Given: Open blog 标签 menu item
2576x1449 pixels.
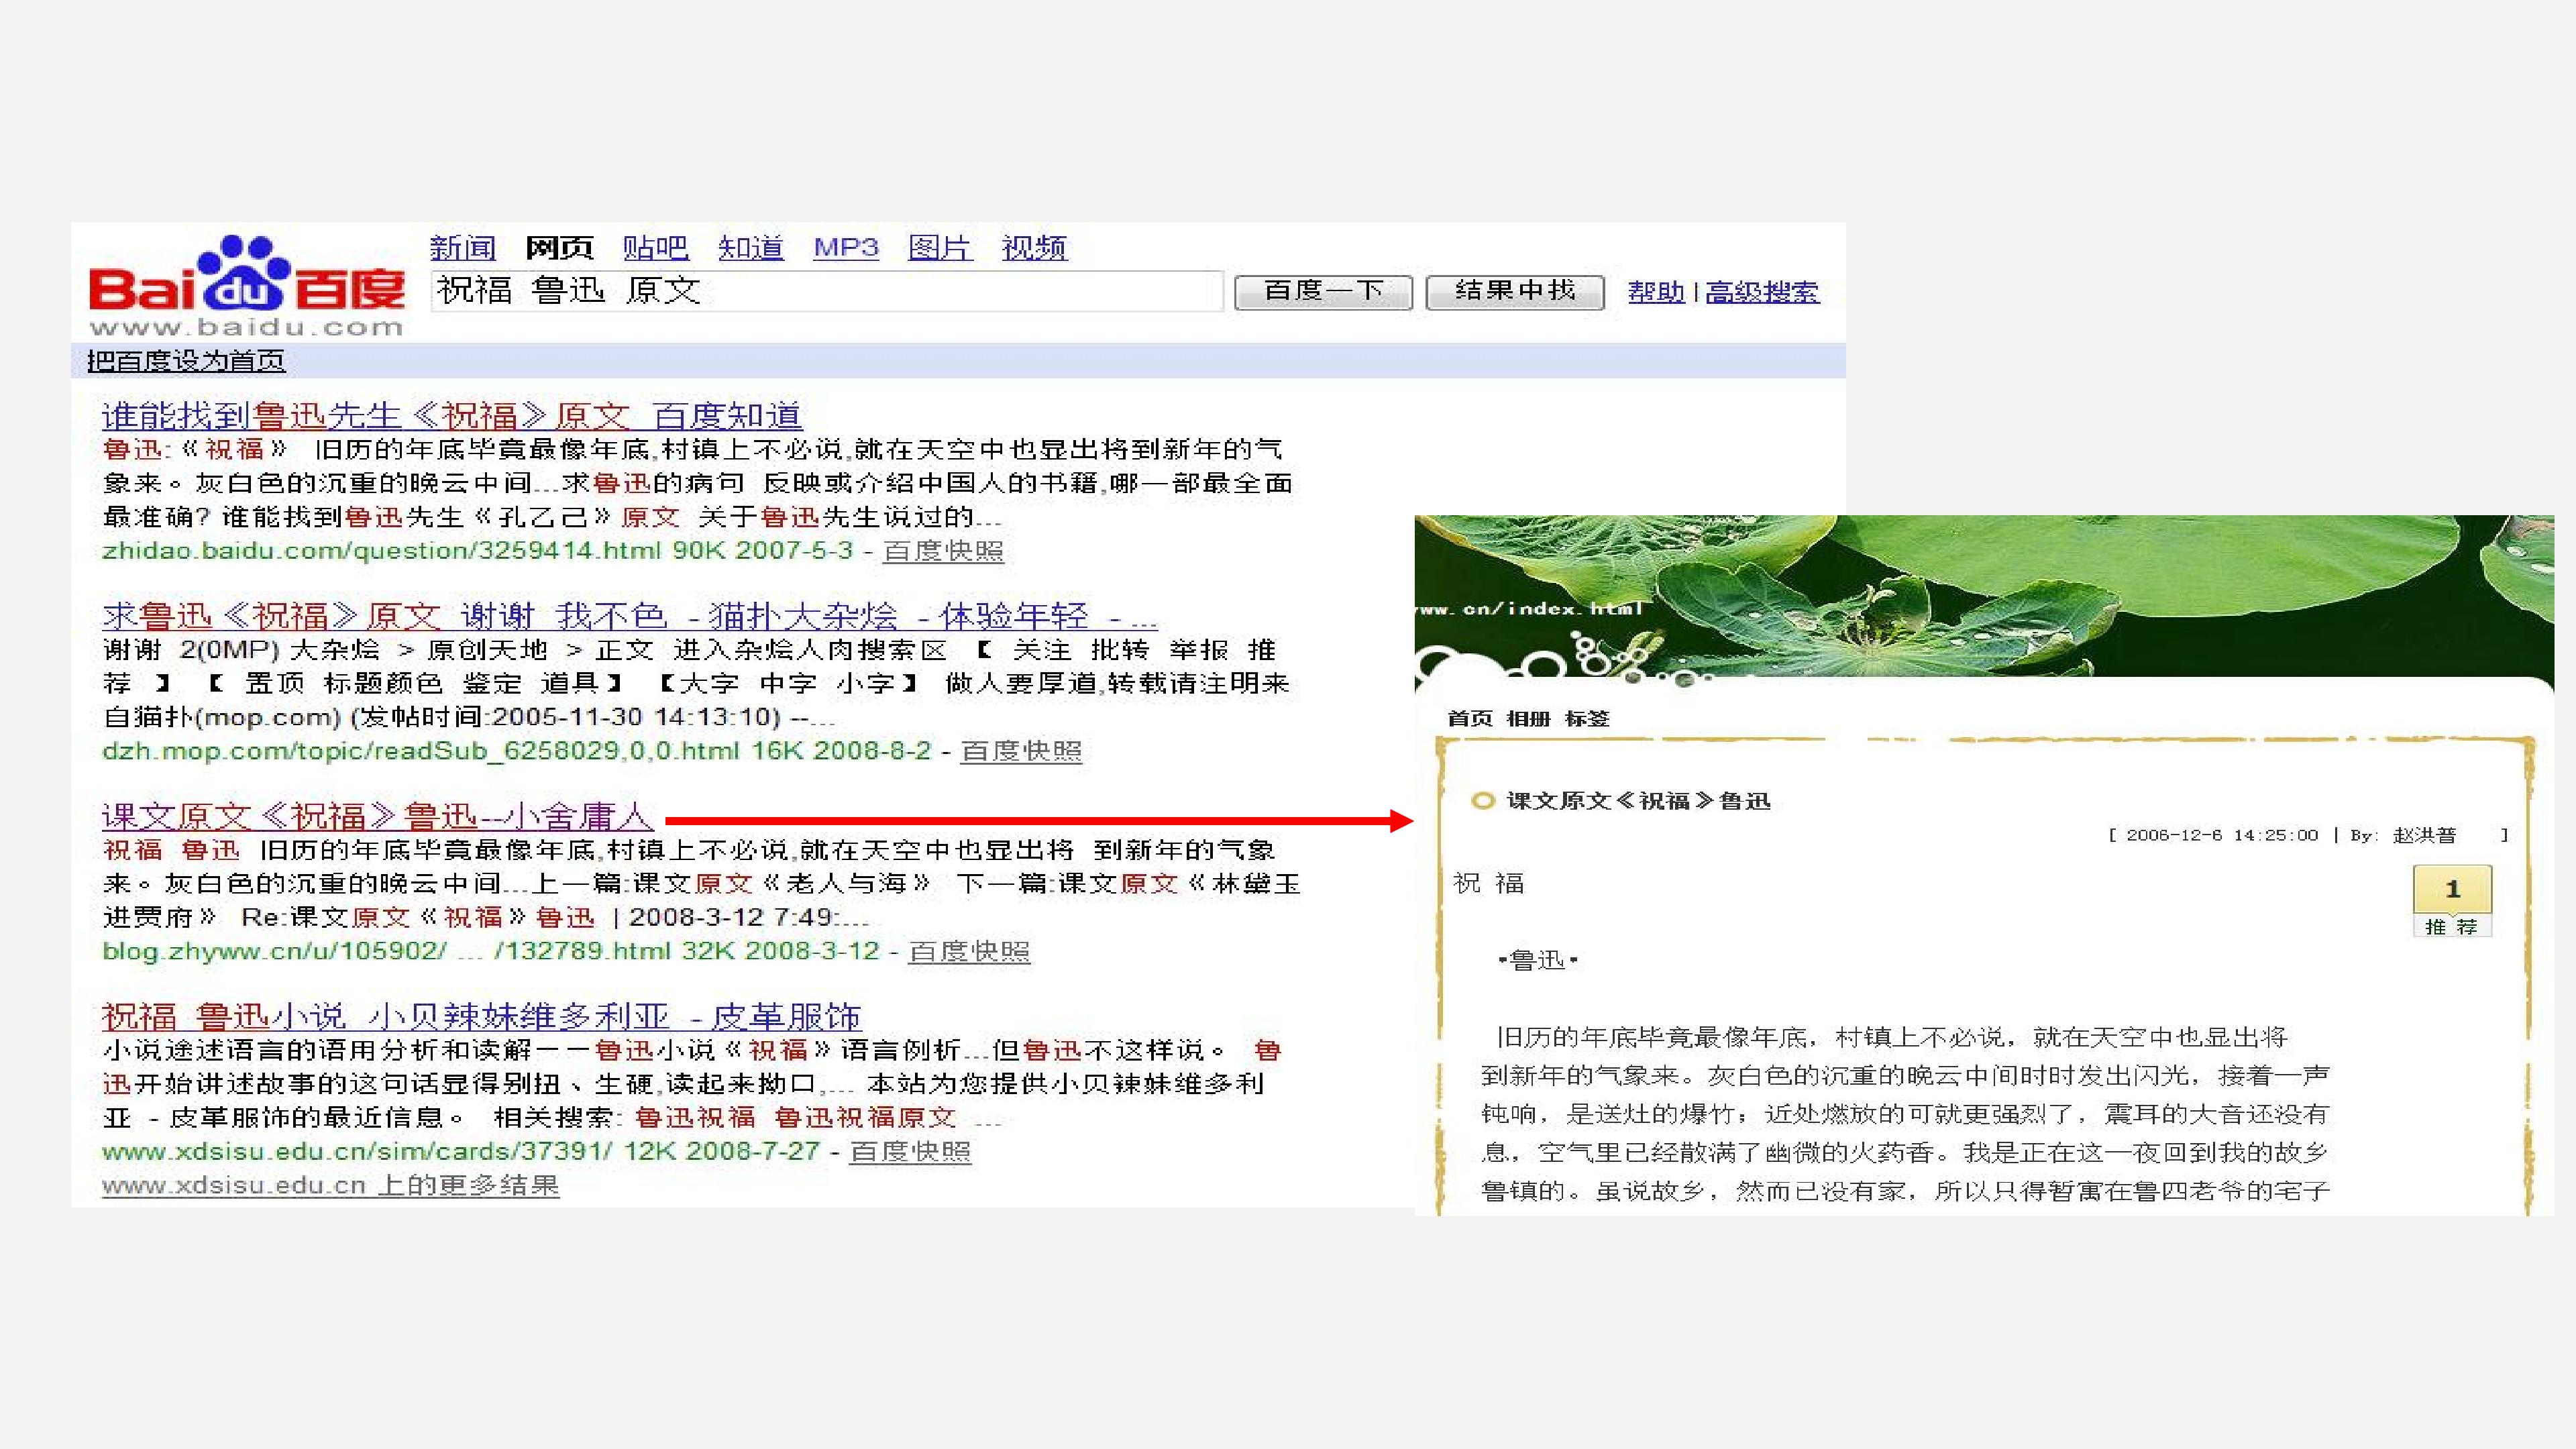Looking at the screenshot, I should click(1587, 718).
